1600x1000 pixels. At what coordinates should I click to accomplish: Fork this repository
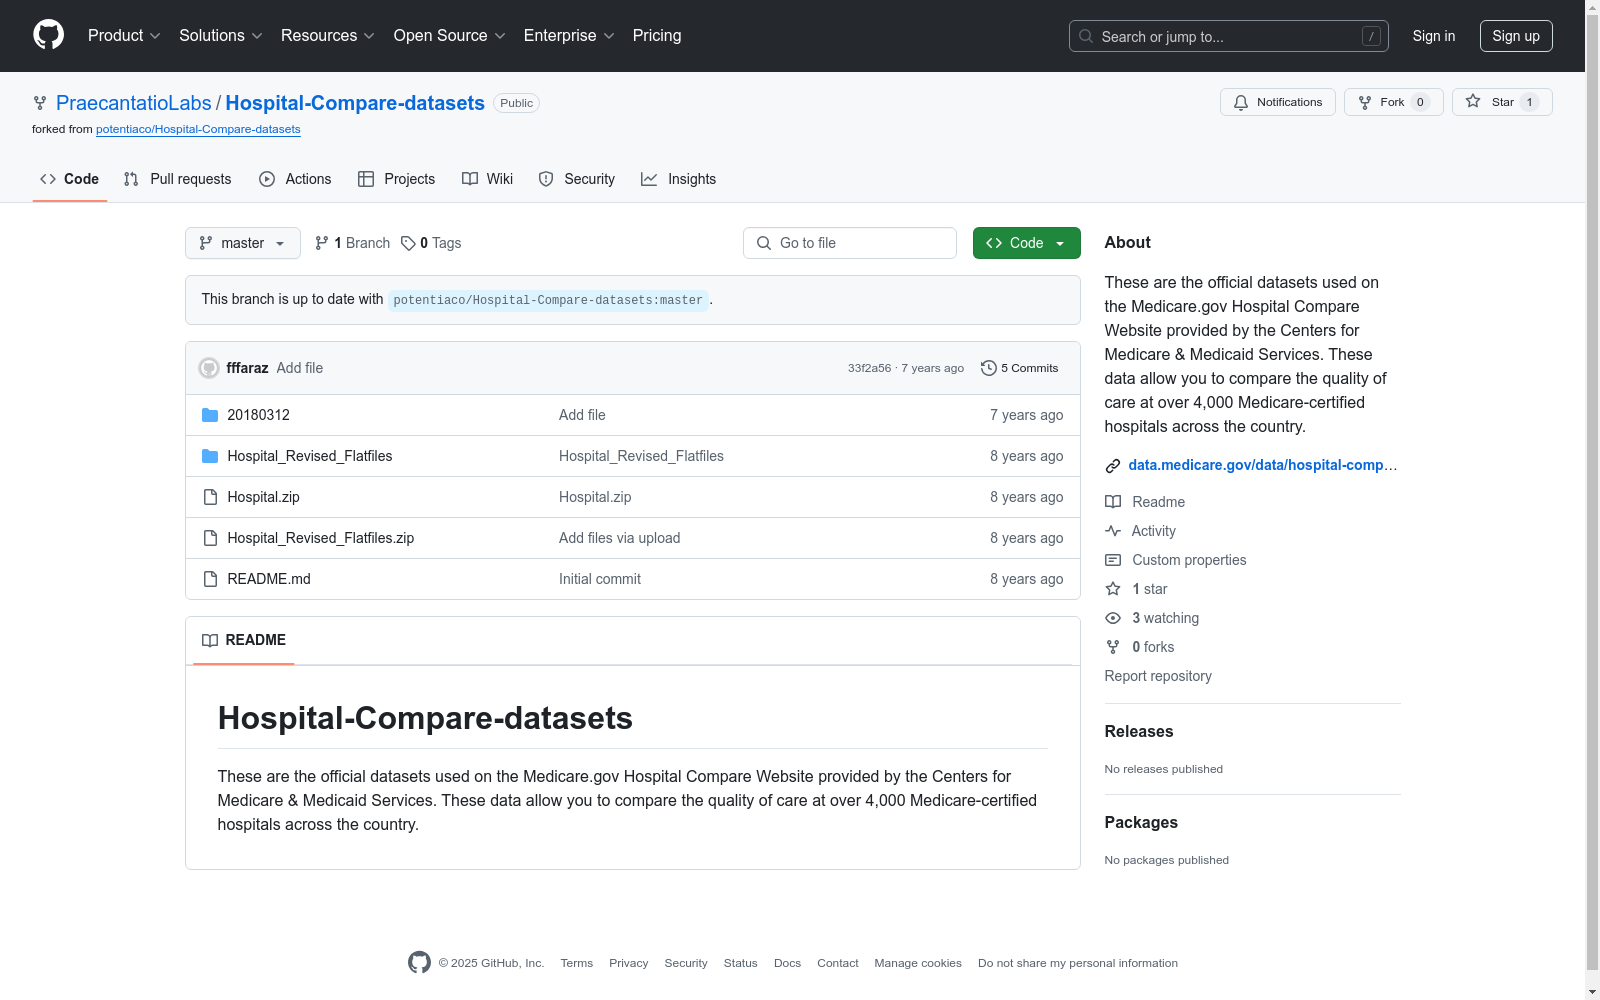pos(1394,102)
